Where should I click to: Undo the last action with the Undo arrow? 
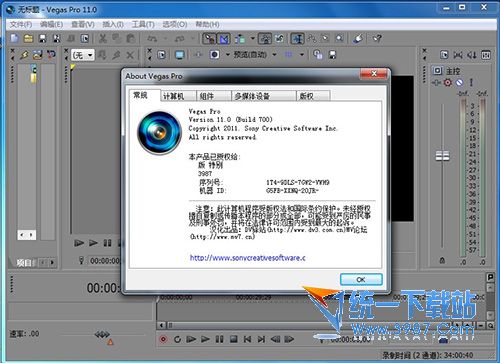(152, 39)
